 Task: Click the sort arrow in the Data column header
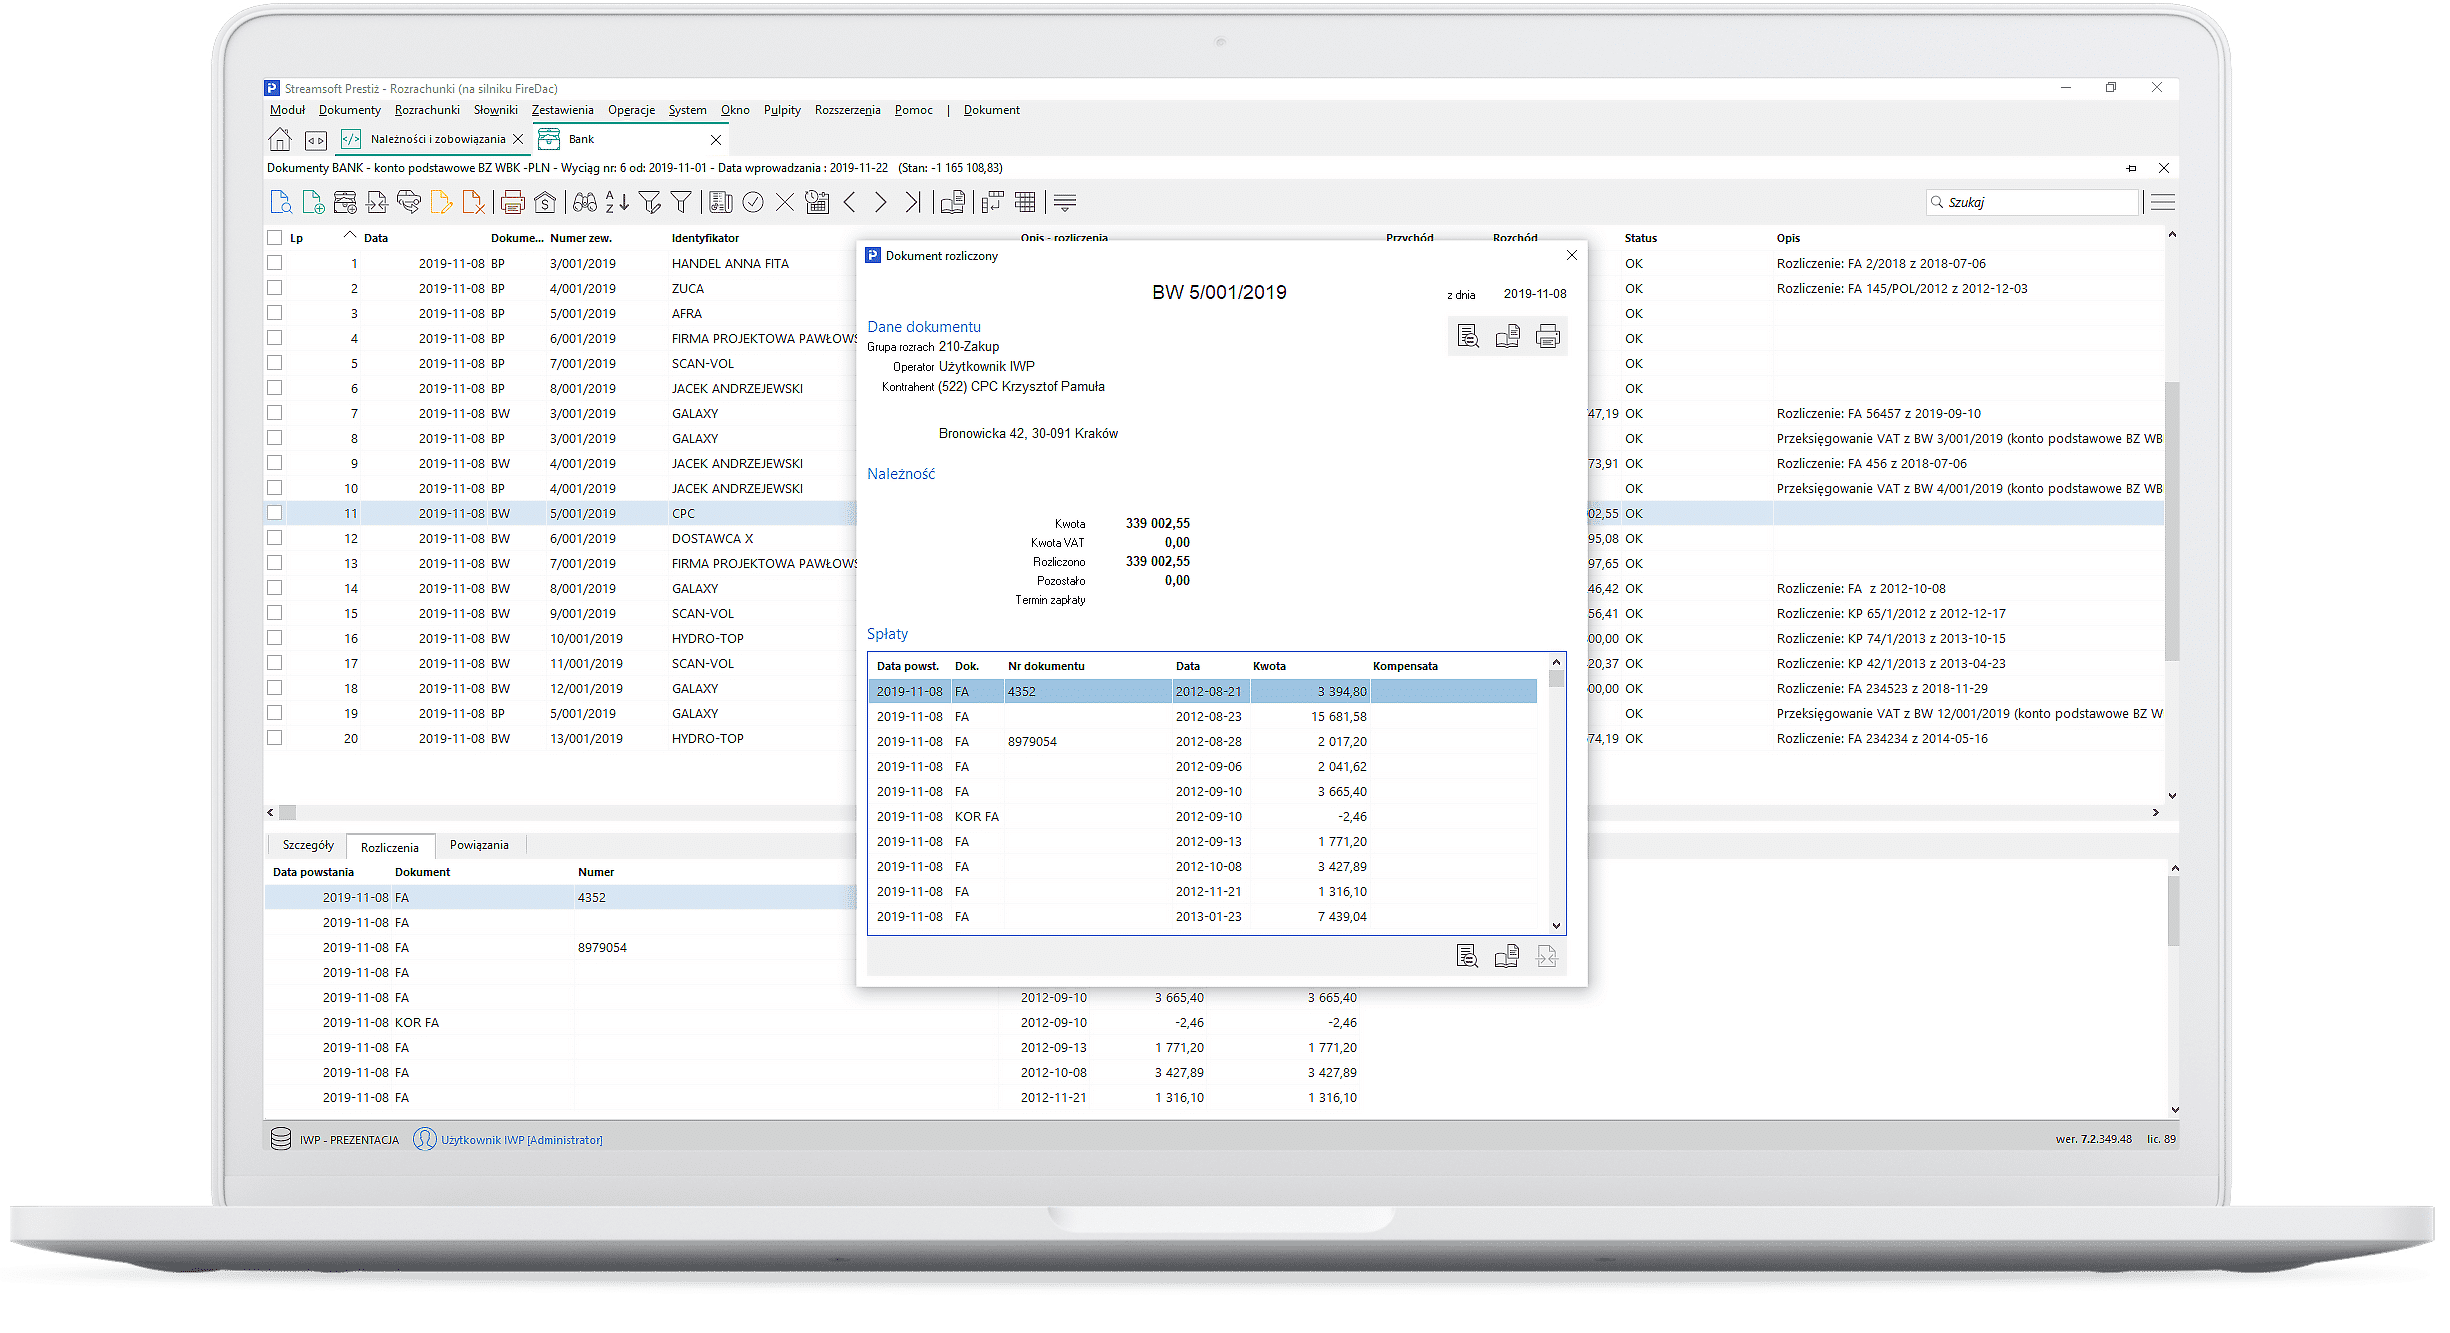[349, 235]
